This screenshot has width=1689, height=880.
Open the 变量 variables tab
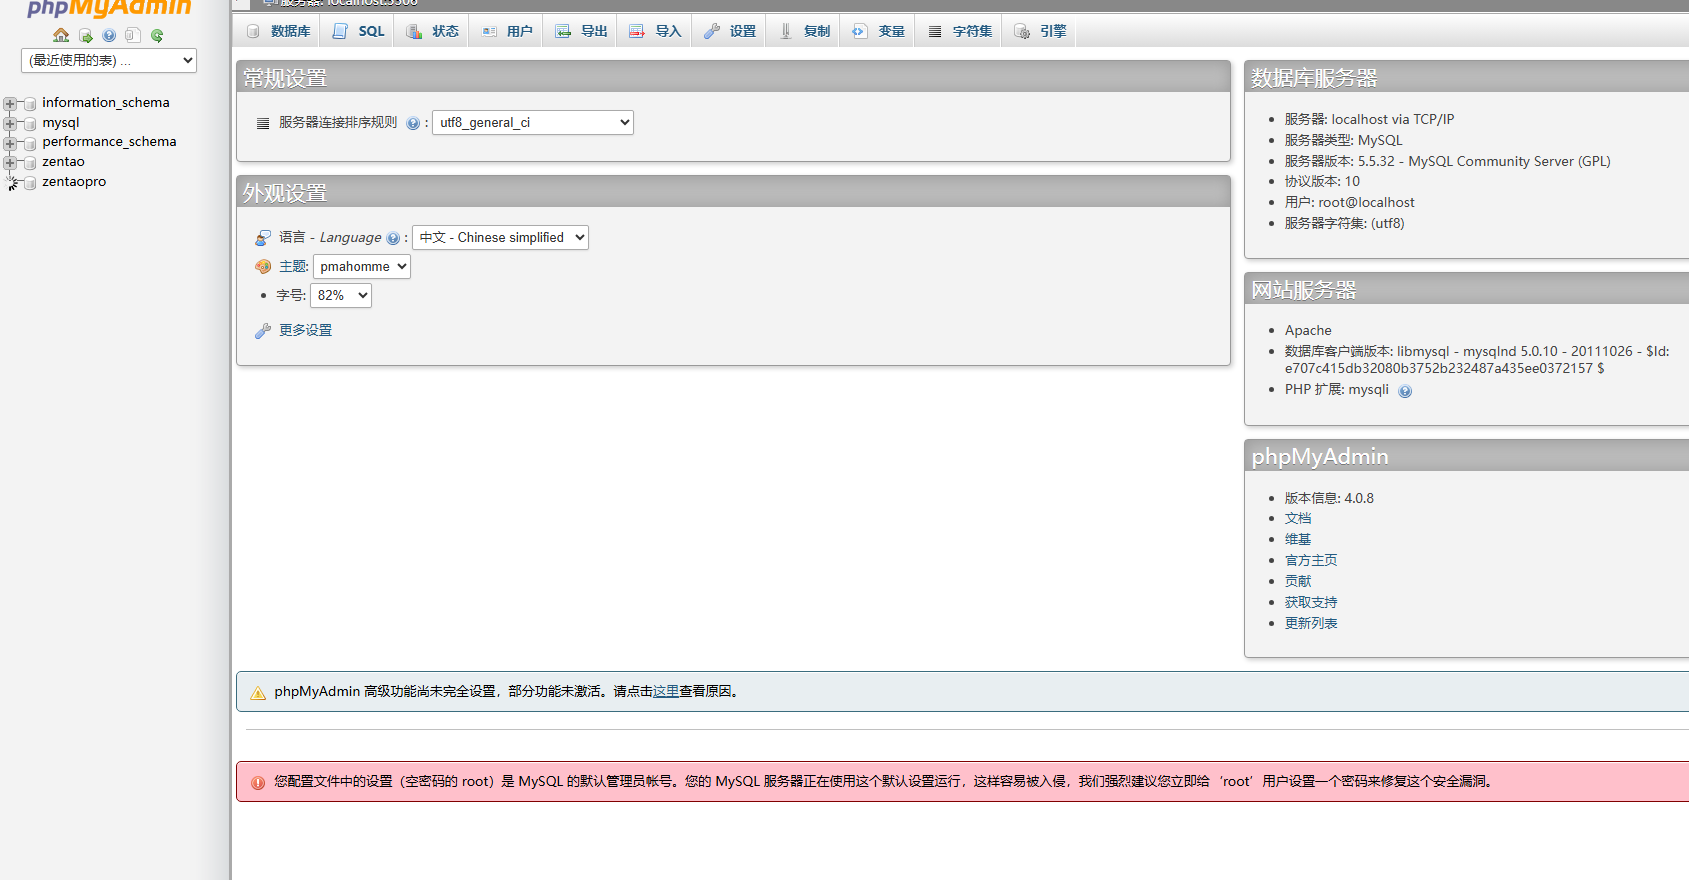(878, 31)
